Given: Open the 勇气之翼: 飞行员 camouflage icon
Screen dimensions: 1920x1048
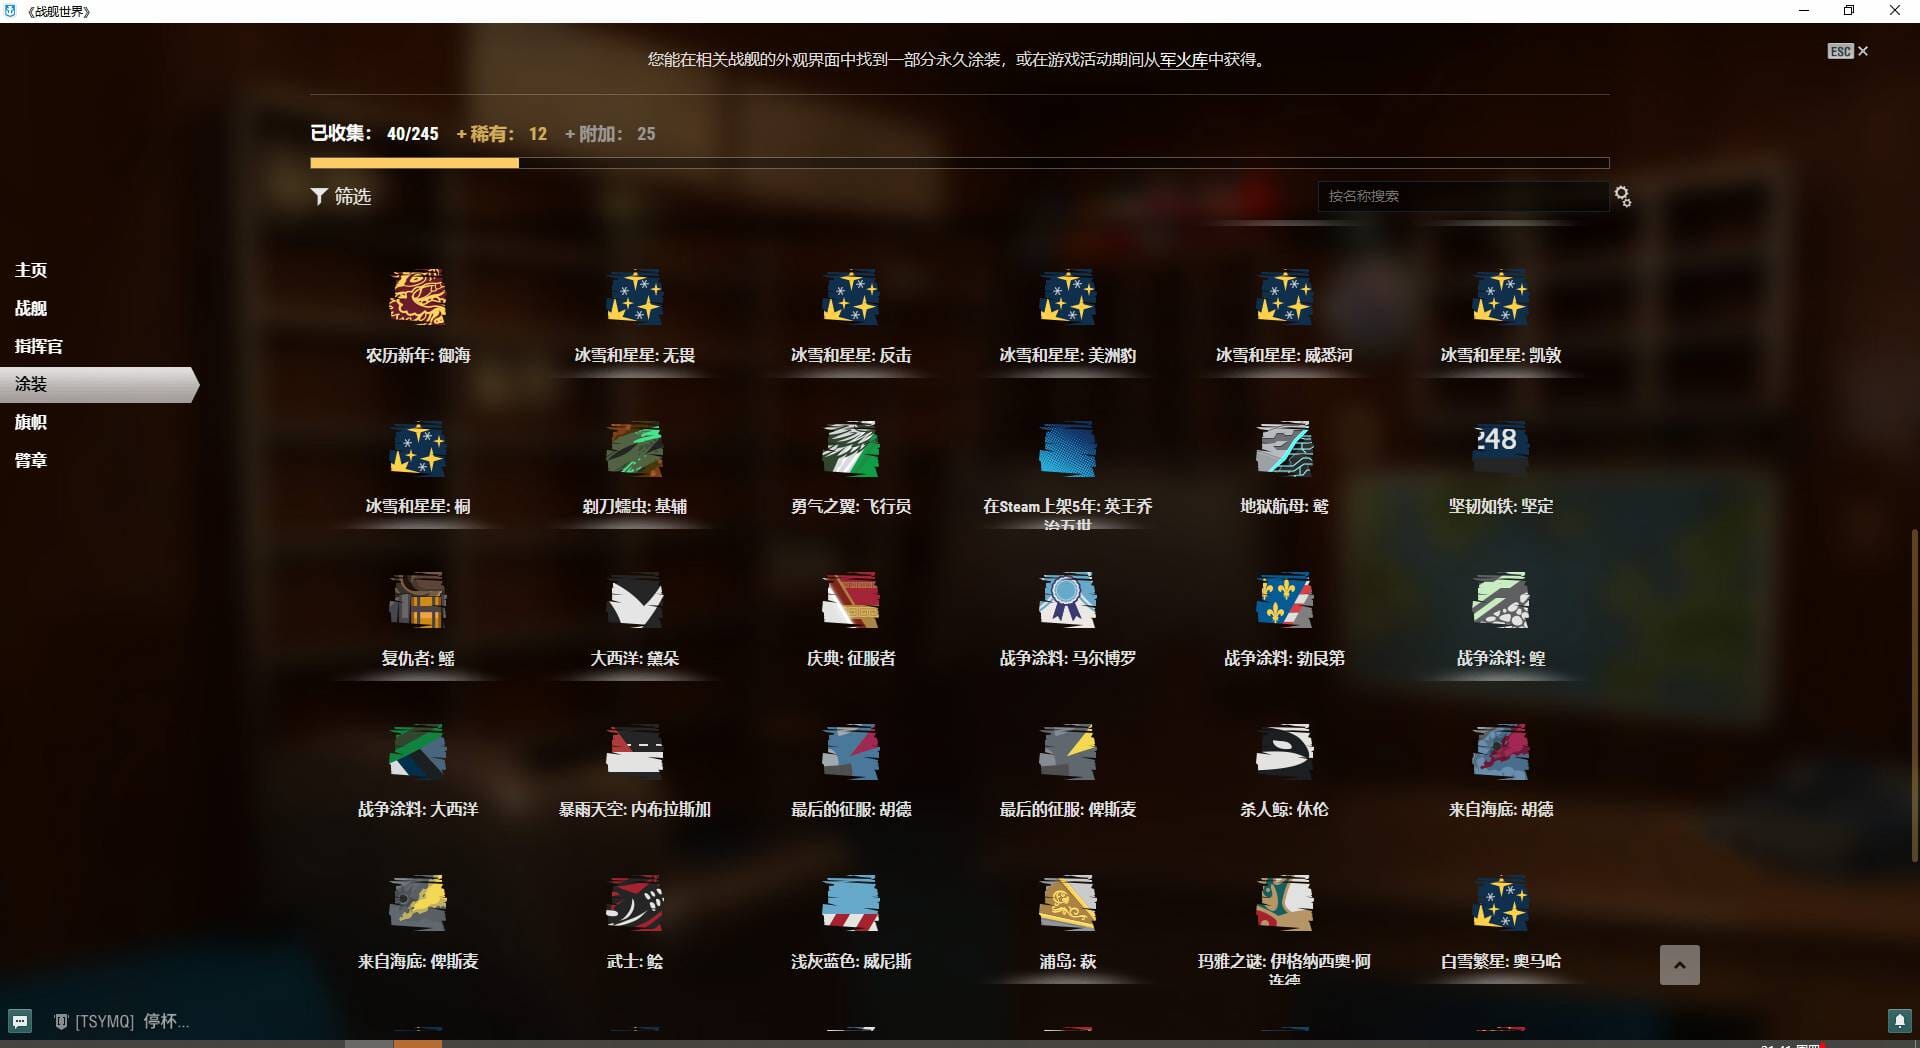Looking at the screenshot, I should (850, 449).
